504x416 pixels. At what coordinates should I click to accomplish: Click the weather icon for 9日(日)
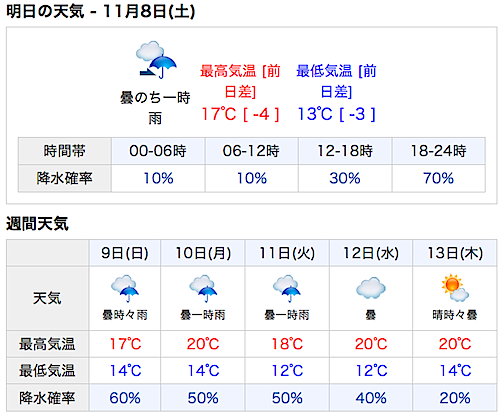click(x=125, y=288)
